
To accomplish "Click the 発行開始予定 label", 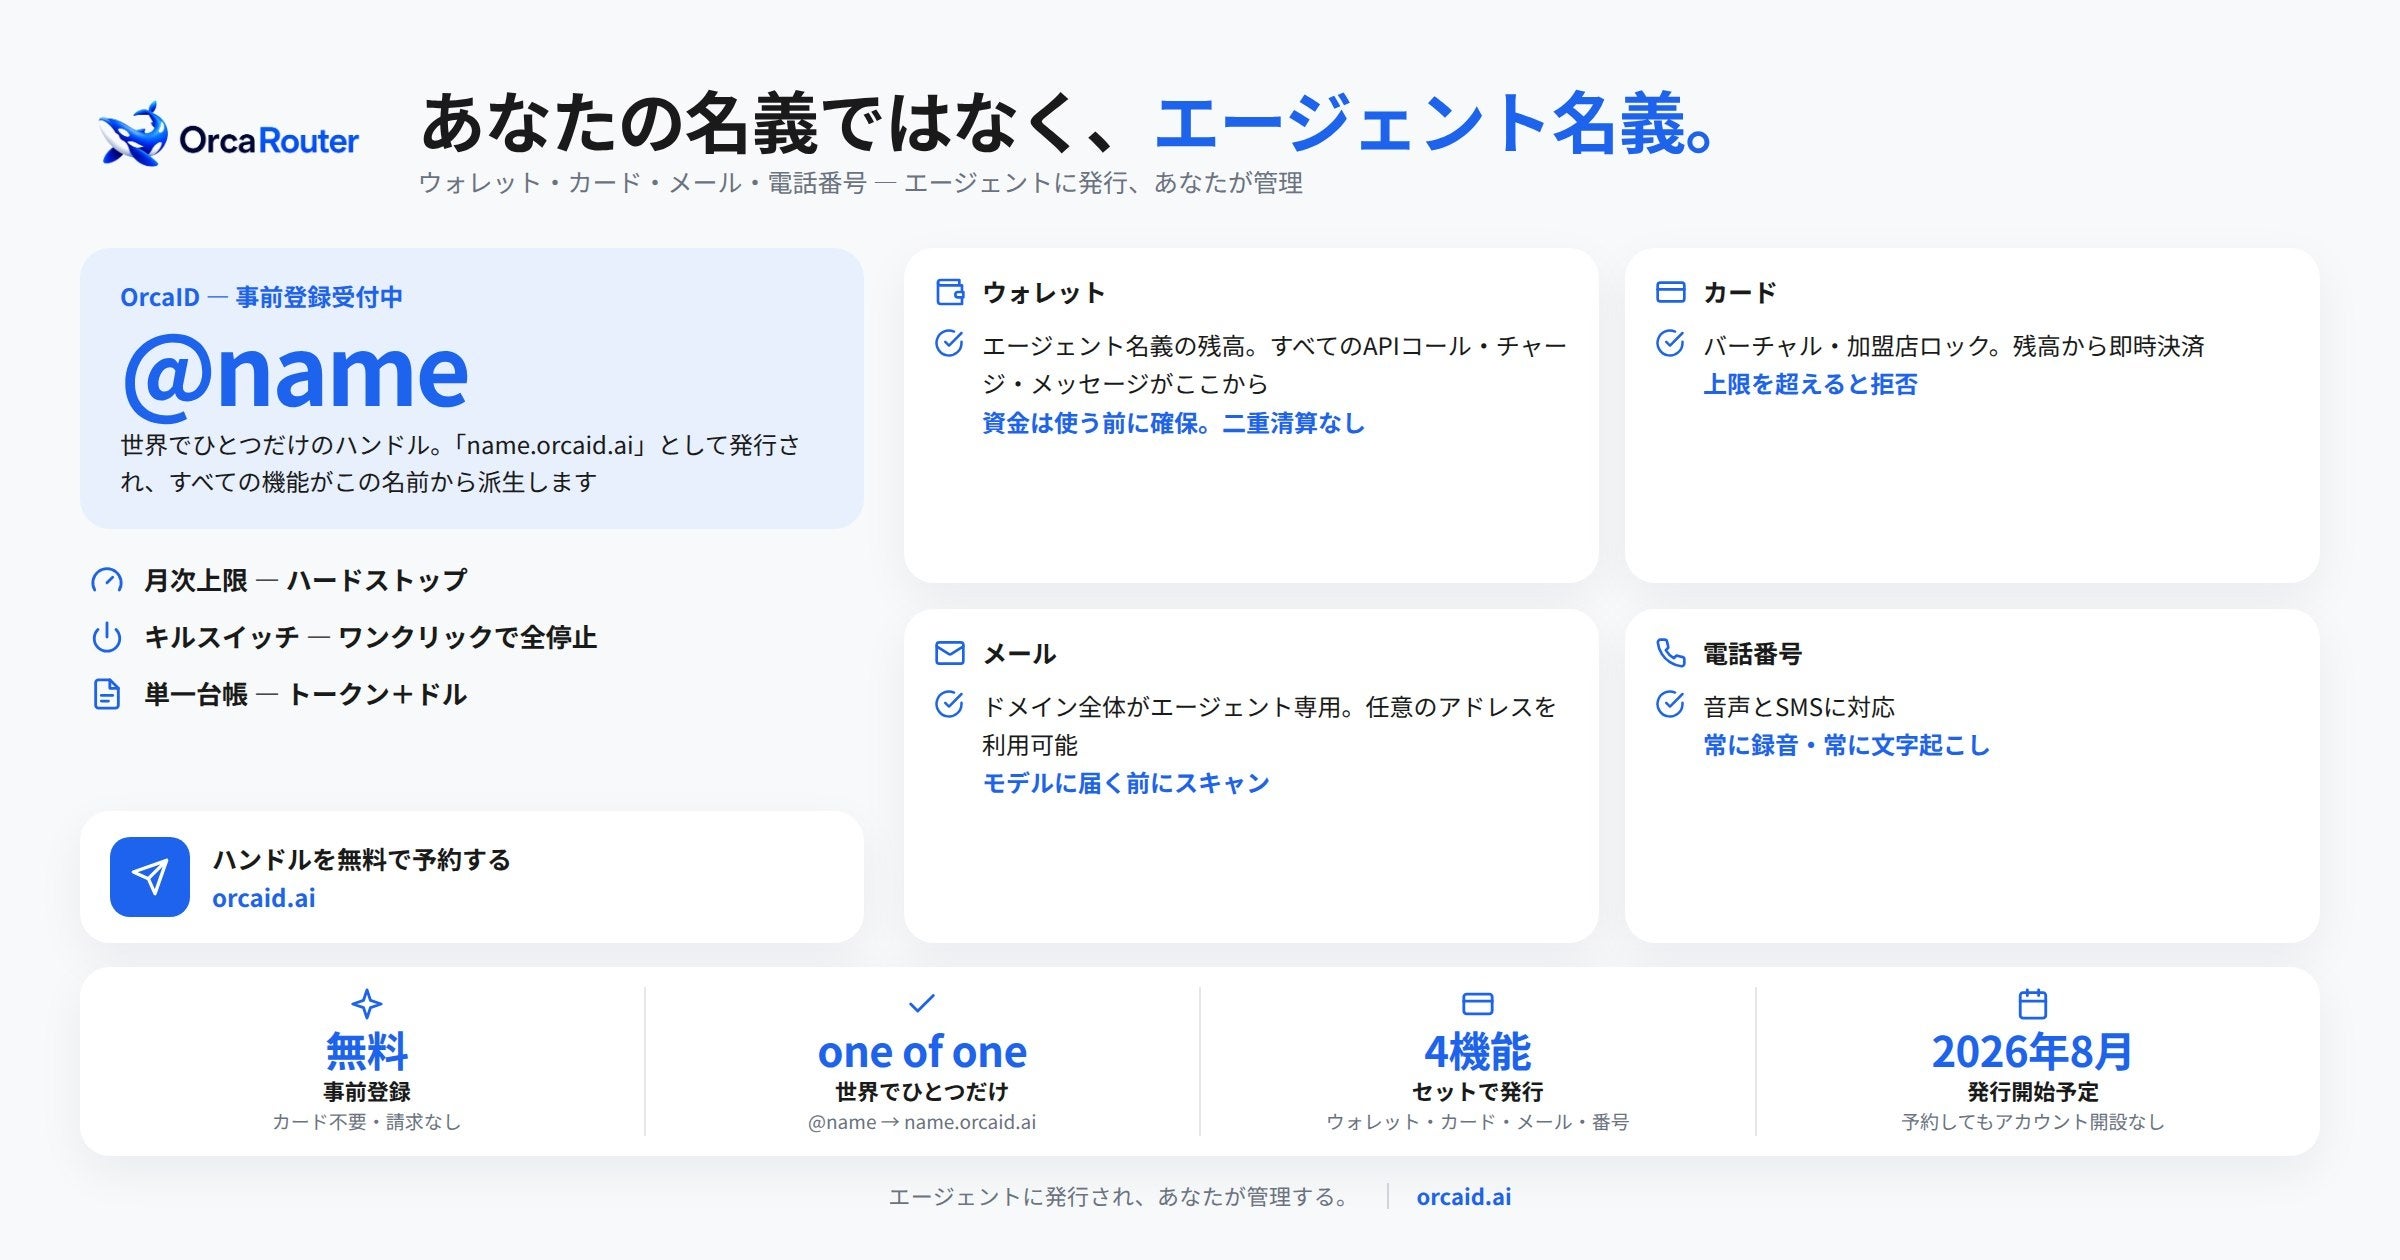I will [2033, 1092].
